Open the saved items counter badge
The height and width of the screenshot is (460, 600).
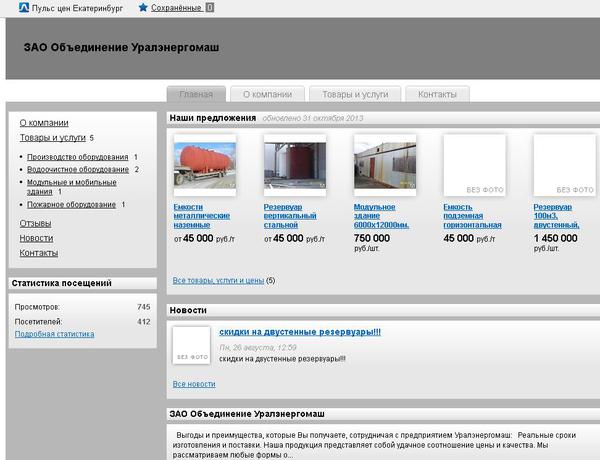pos(209,7)
